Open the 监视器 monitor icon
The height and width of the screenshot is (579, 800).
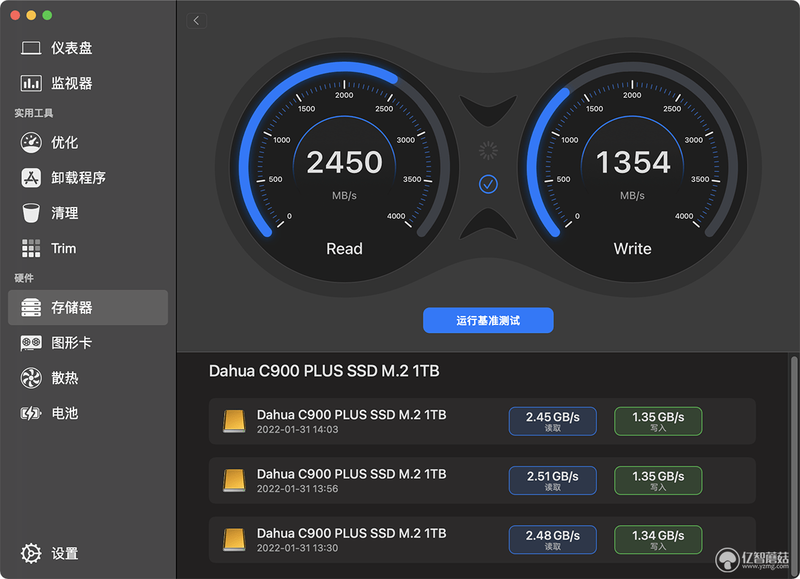tap(31, 83)
